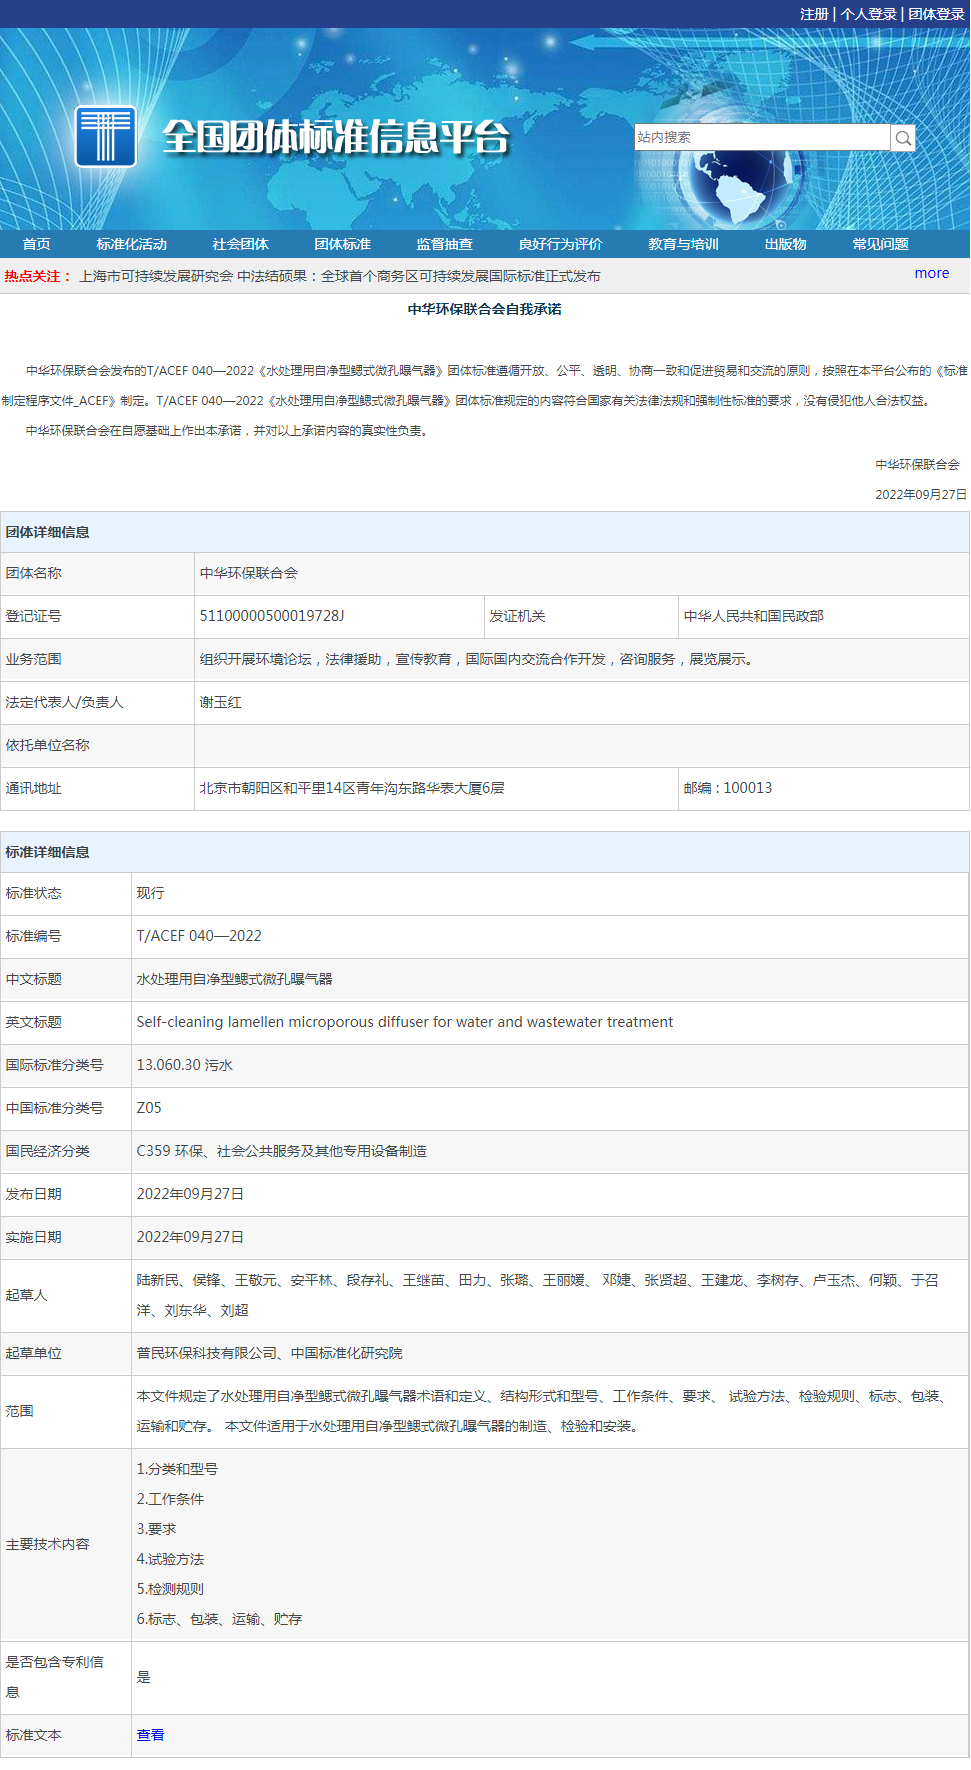The image size is (971, 1770).
Task: Select the C359 economic classification value
Action: coord(281,1151)
